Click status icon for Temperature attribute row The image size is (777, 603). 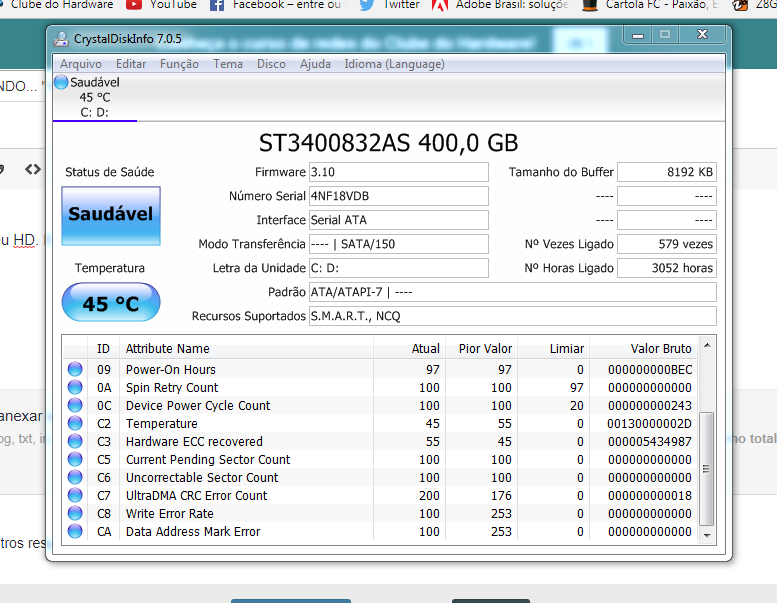(75, 423)
